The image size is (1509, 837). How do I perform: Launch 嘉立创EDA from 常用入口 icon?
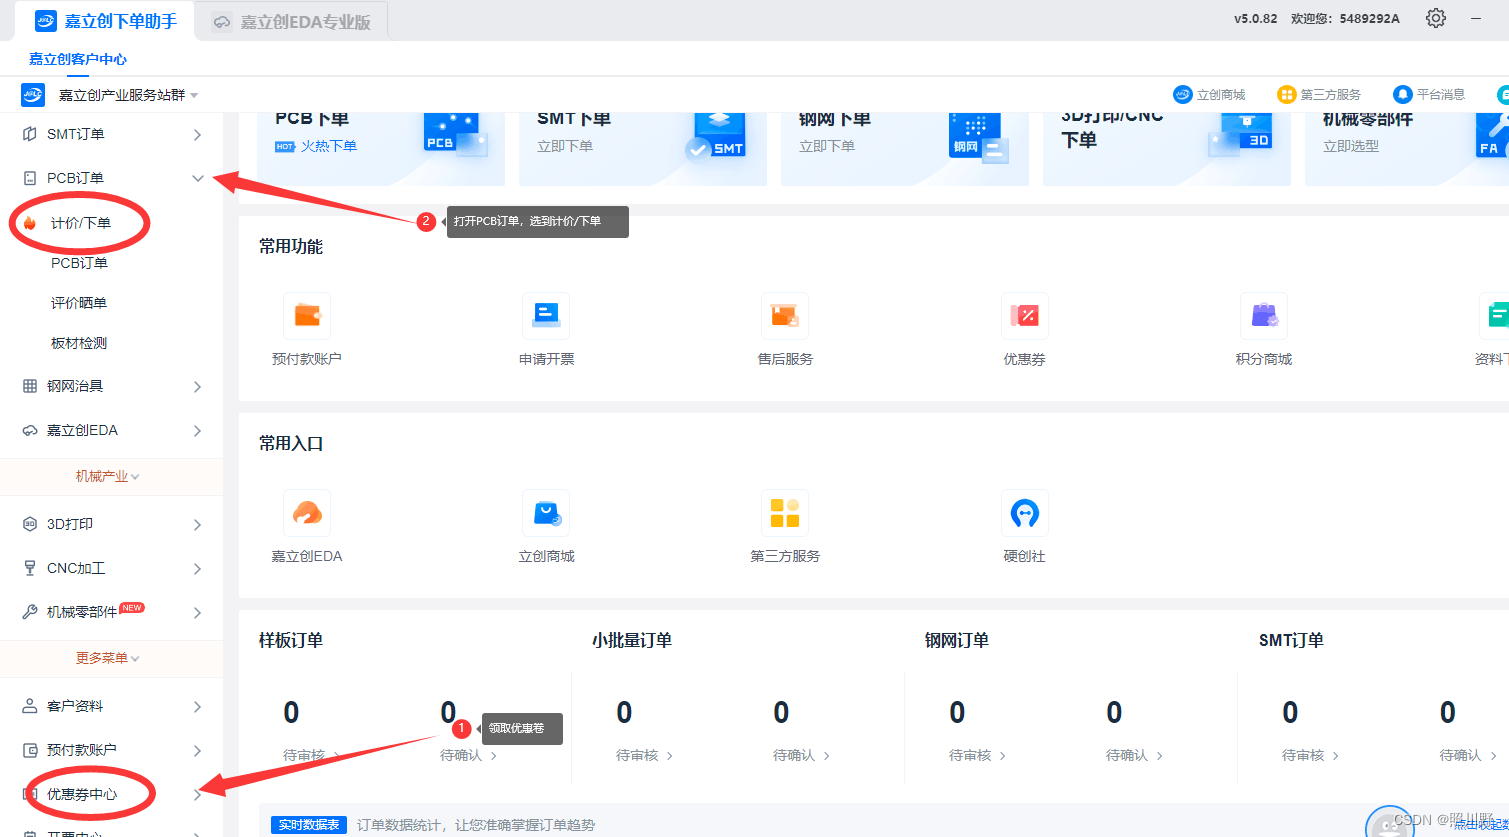click(x=307, y=513)
